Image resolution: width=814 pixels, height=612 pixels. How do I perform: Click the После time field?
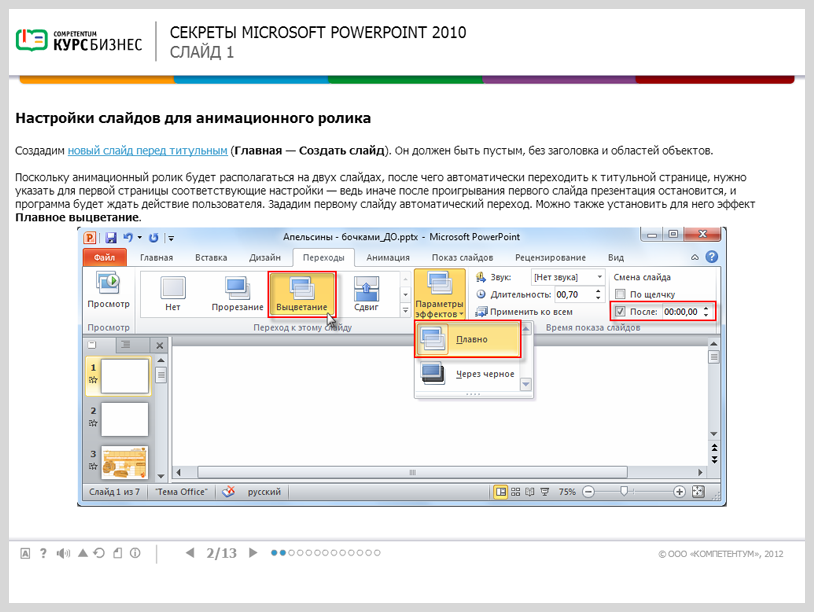point(681,311)
